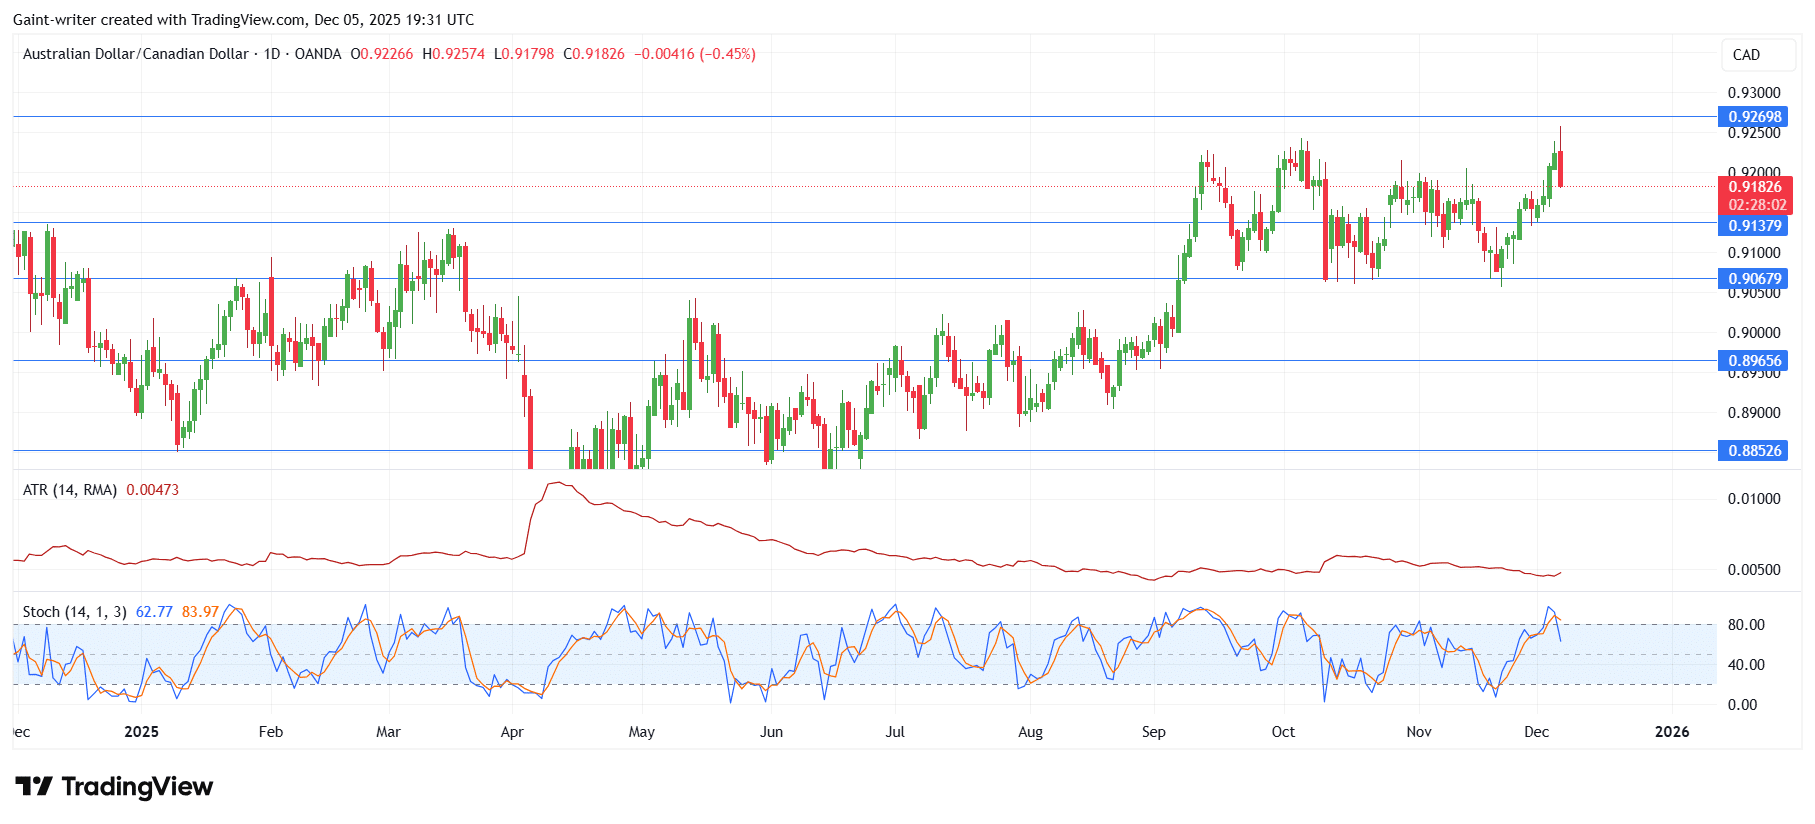Click the 0.93000 price scale tick
This screenshot has height=824, width=1815.
tap(1754, 93)
